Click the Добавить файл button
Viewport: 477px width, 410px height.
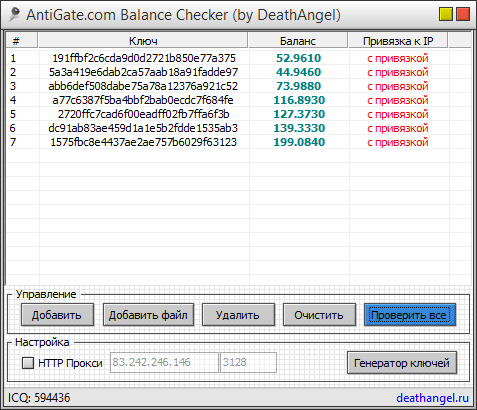pos(148,315)
